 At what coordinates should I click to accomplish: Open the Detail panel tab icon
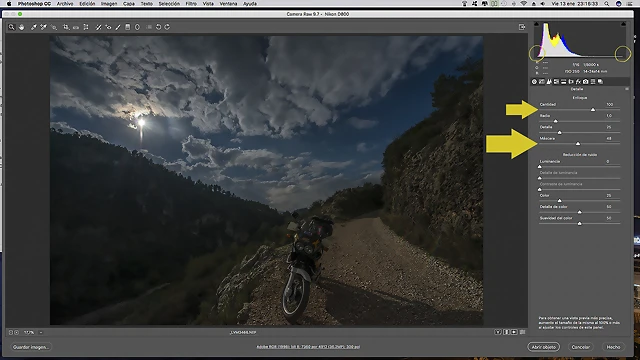coord(549,82)
